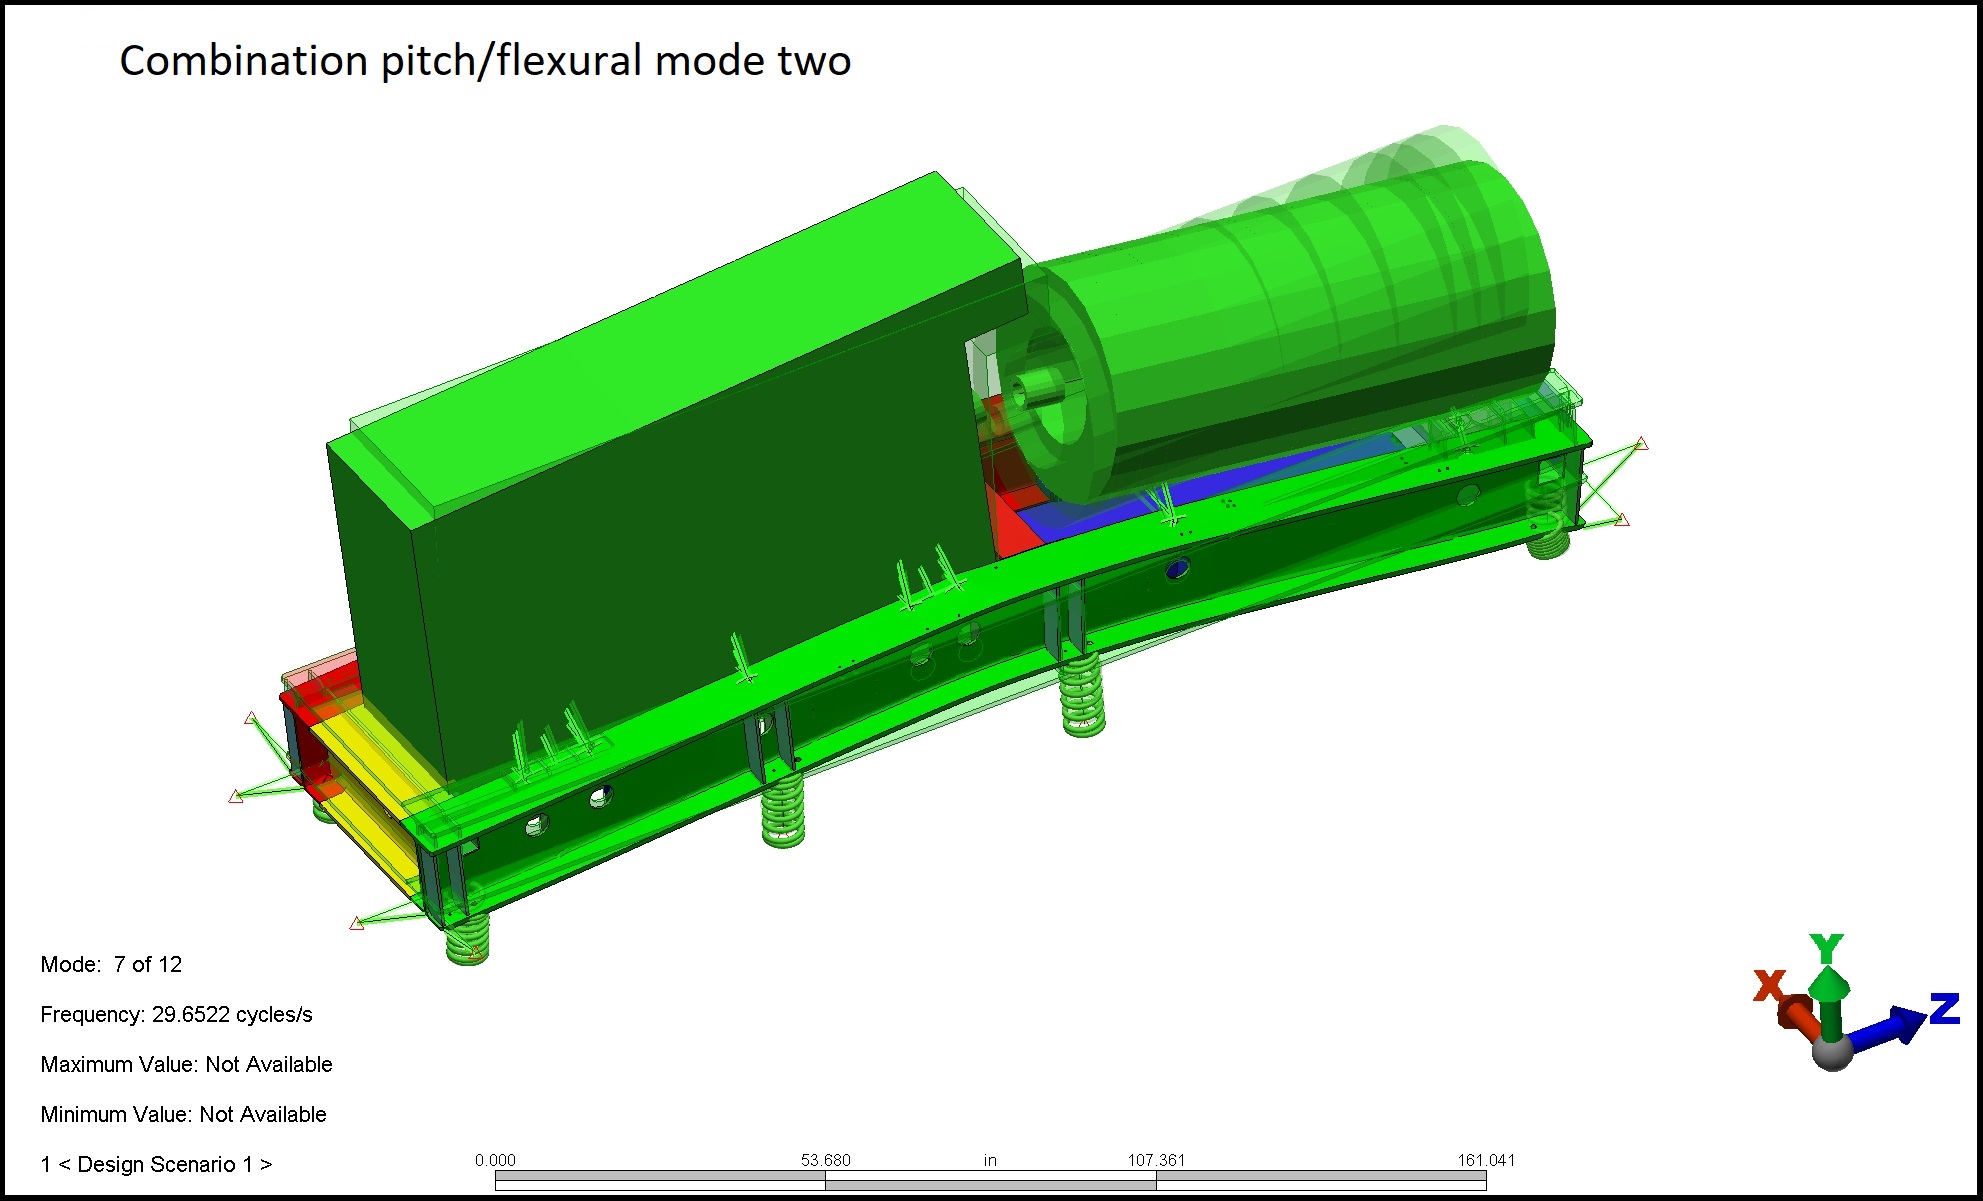
Task: Click the 'Mode: 7 of 12' label
Action: pyautogui.click(x=111, y=964)
